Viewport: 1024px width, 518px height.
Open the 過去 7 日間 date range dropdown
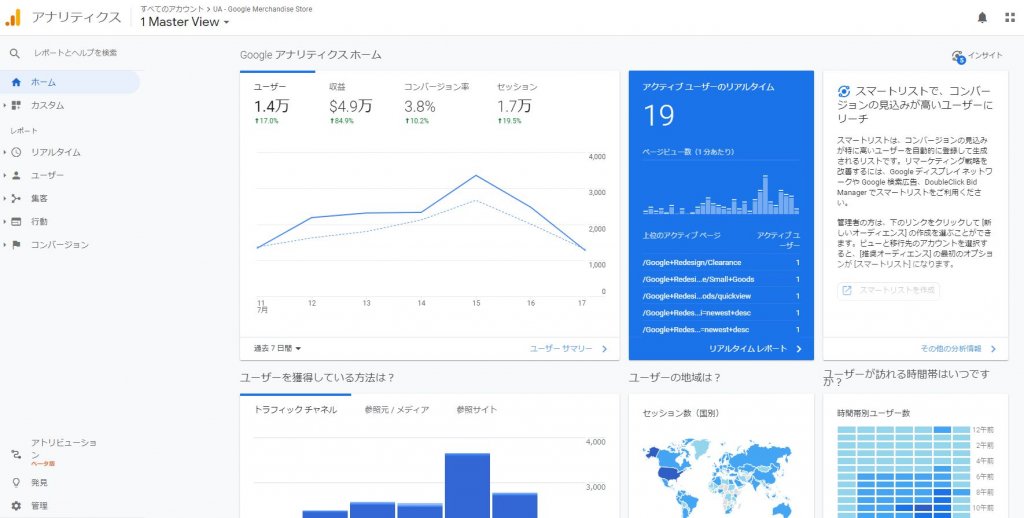tap(278, 349)
